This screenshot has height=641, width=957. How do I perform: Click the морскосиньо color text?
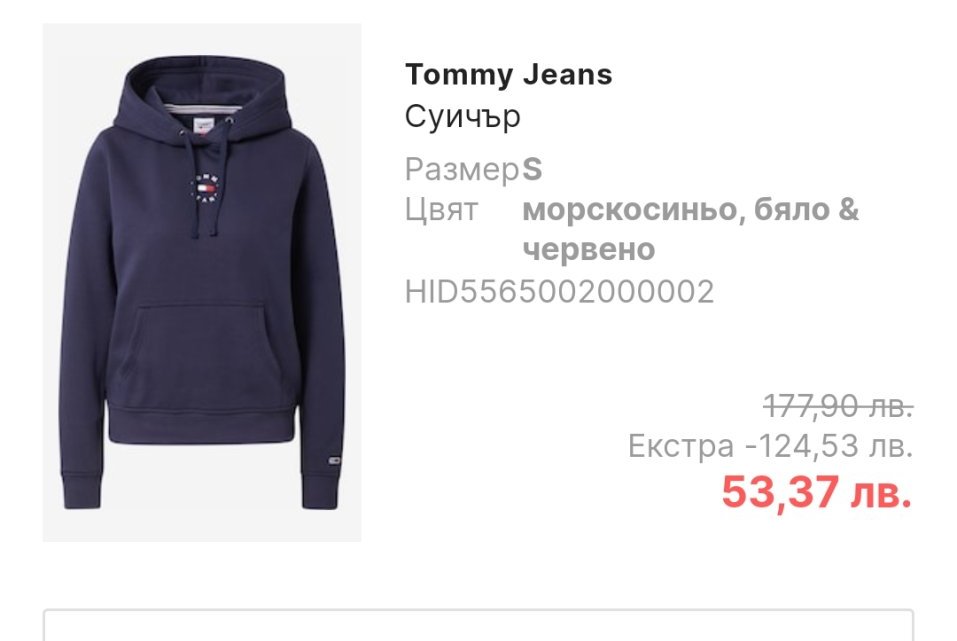[634, 210]
